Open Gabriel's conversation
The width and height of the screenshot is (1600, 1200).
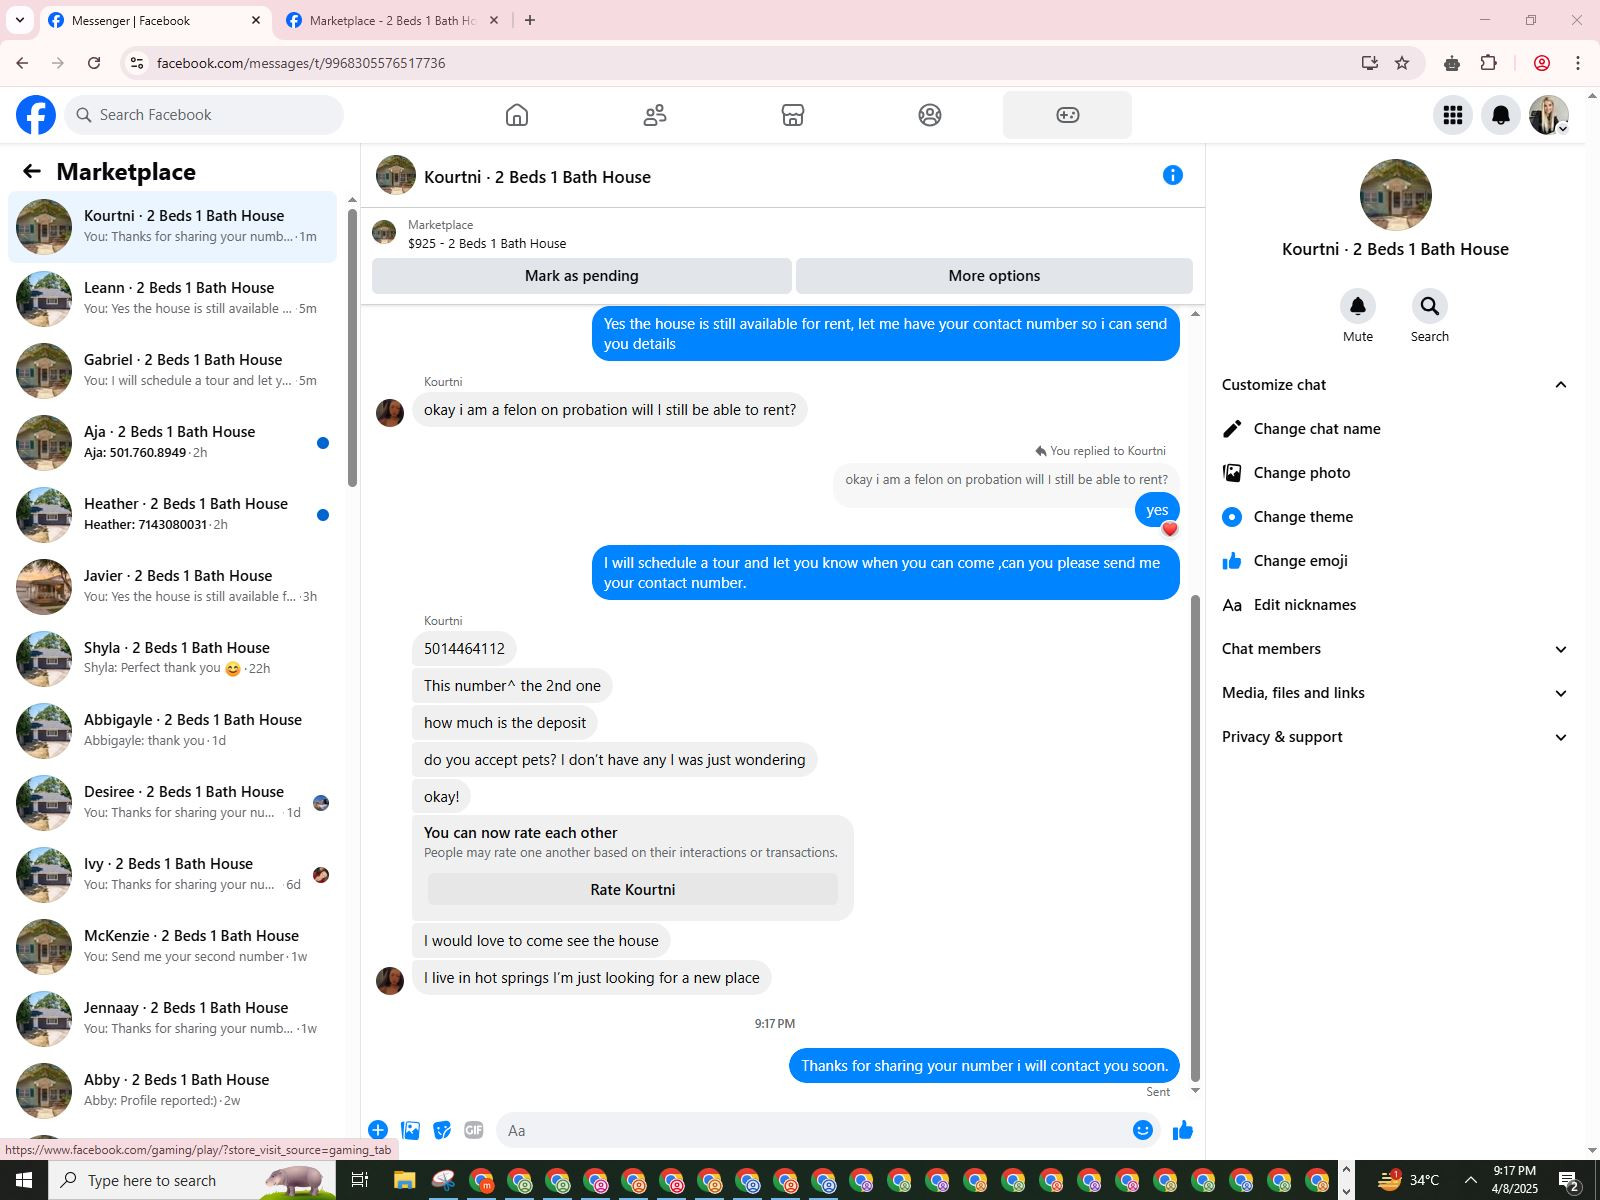[x=172, y=370]
